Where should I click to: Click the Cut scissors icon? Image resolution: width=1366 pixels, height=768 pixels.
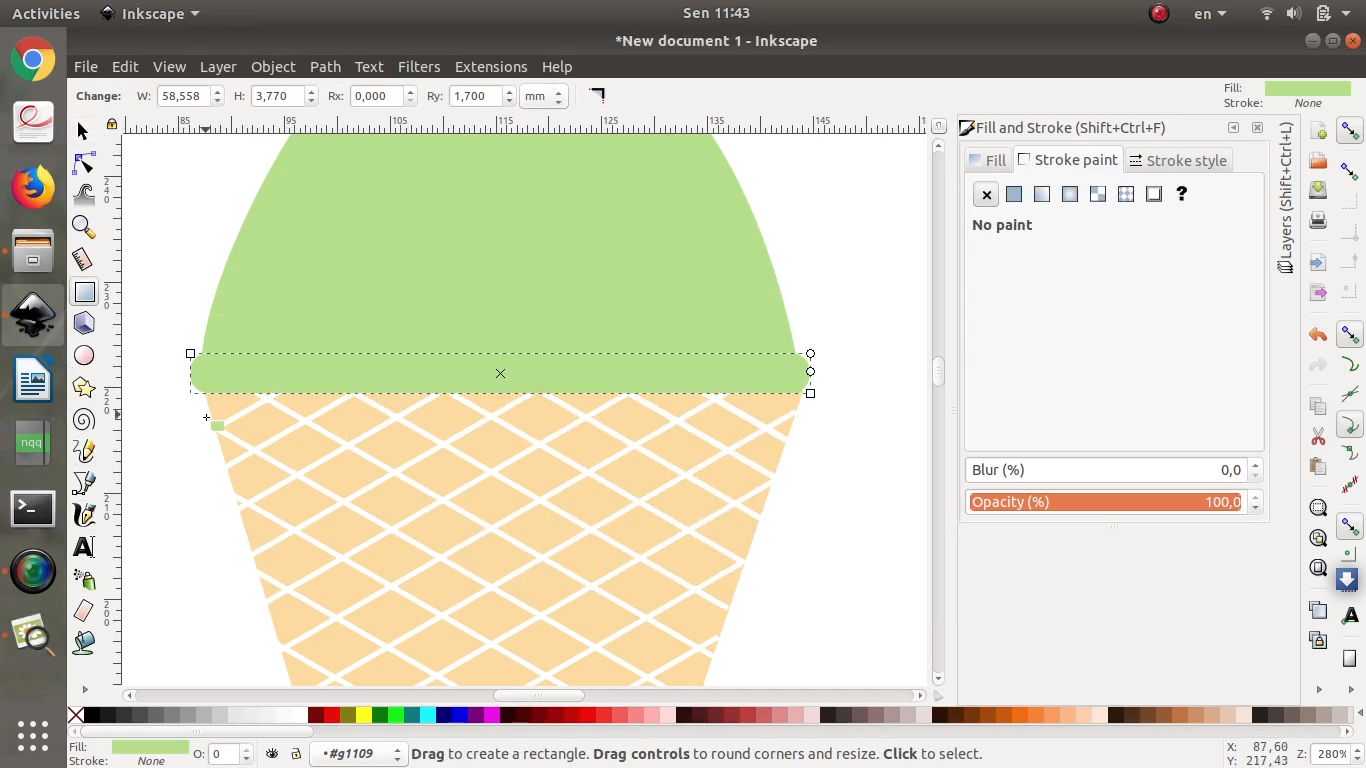pyautogui.click(x=1318, y=437)
